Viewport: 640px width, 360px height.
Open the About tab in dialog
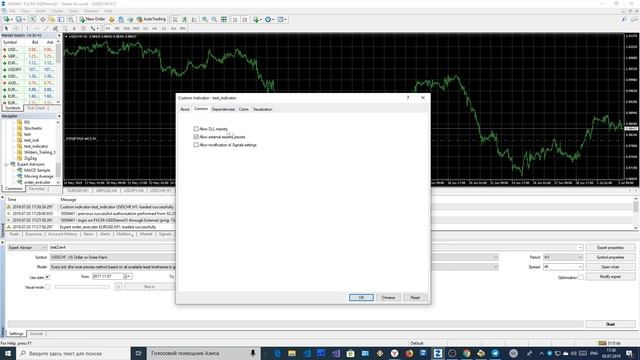(x=185, y=109)
